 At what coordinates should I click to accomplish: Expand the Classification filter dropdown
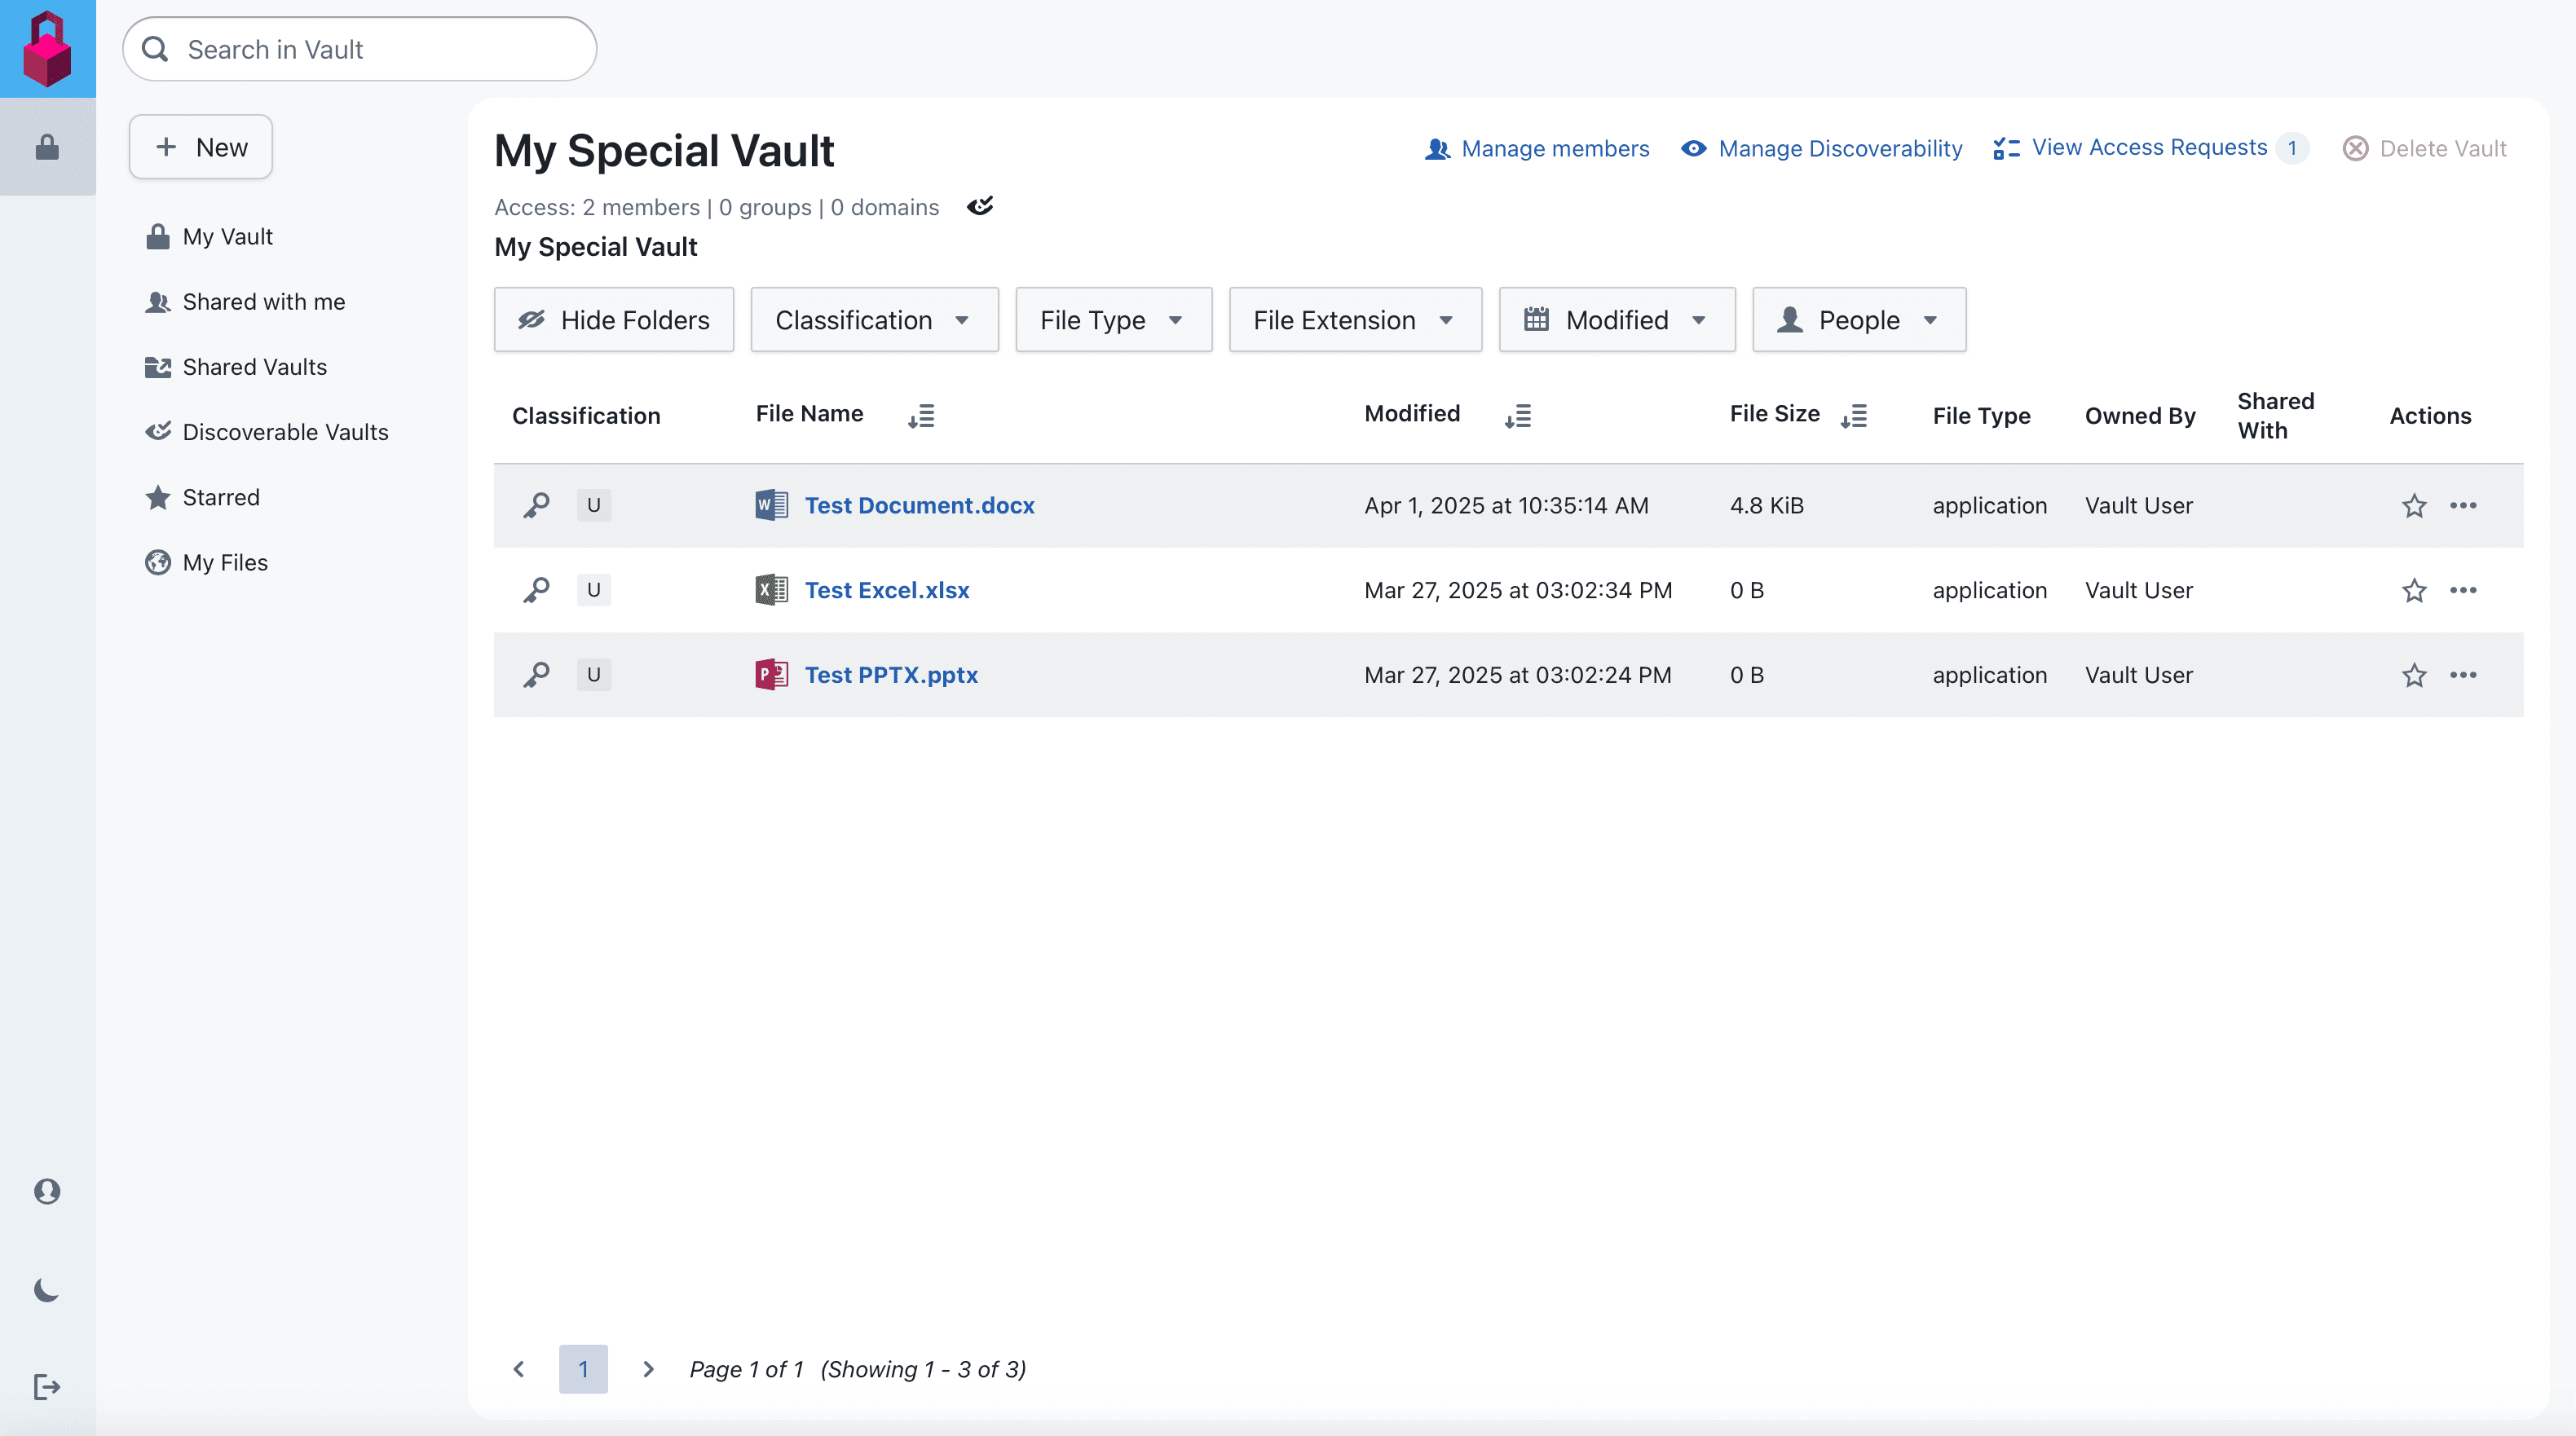(x=875, y=320)
